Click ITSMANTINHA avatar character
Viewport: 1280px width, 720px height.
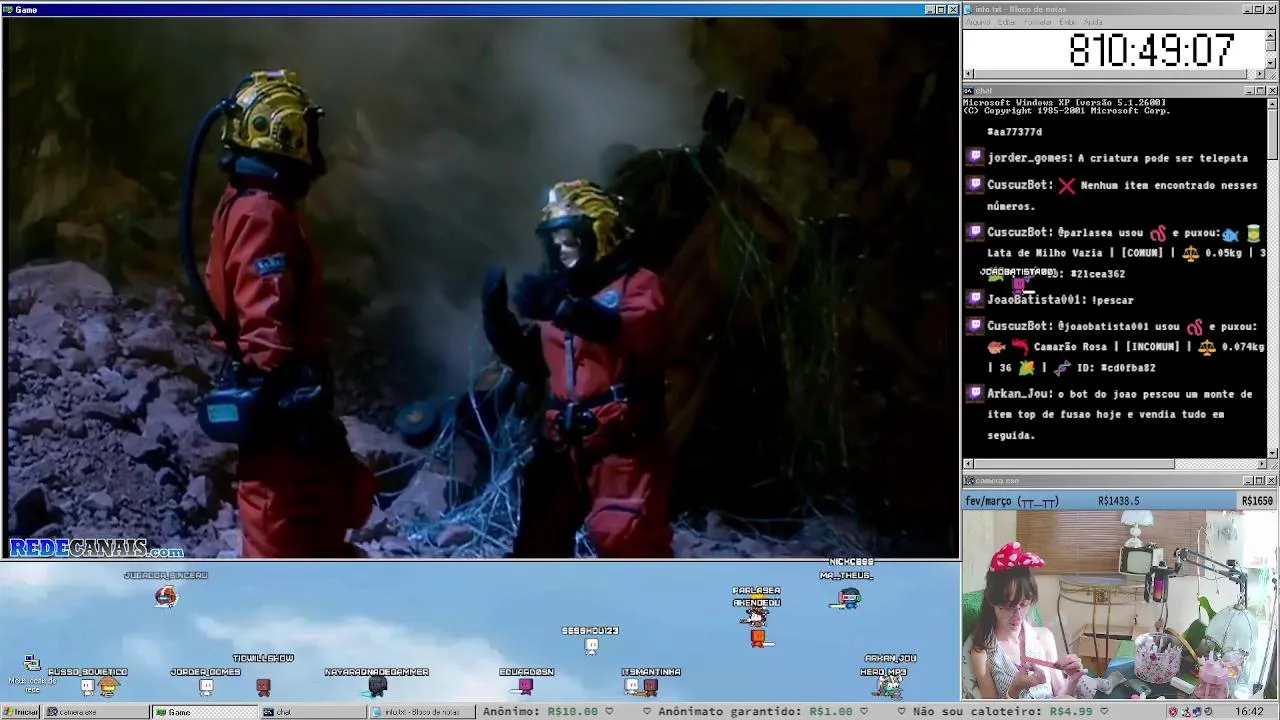click(x=651, y=686)
